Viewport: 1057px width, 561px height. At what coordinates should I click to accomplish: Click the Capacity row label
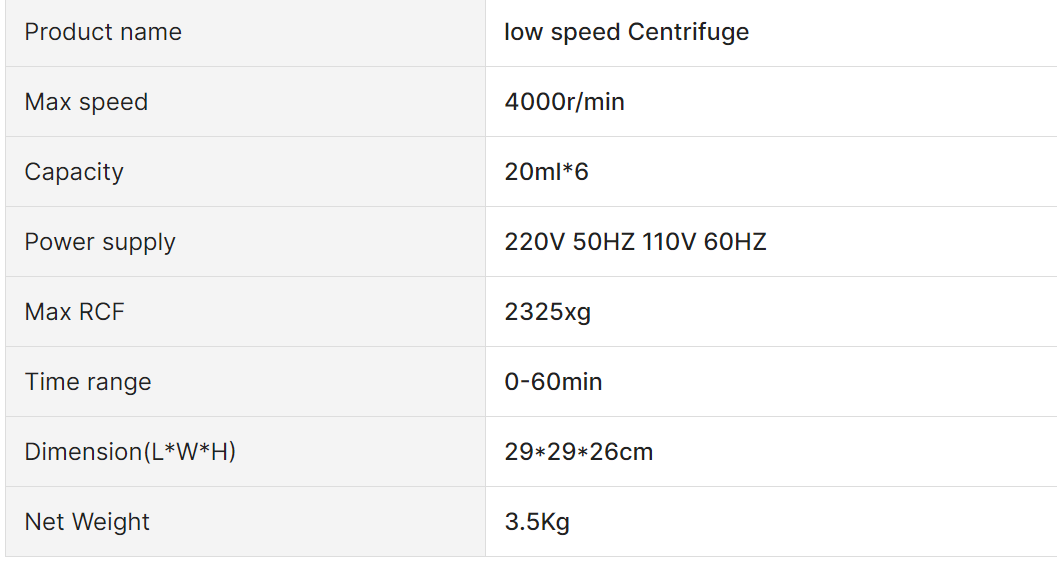pos(74,172)
